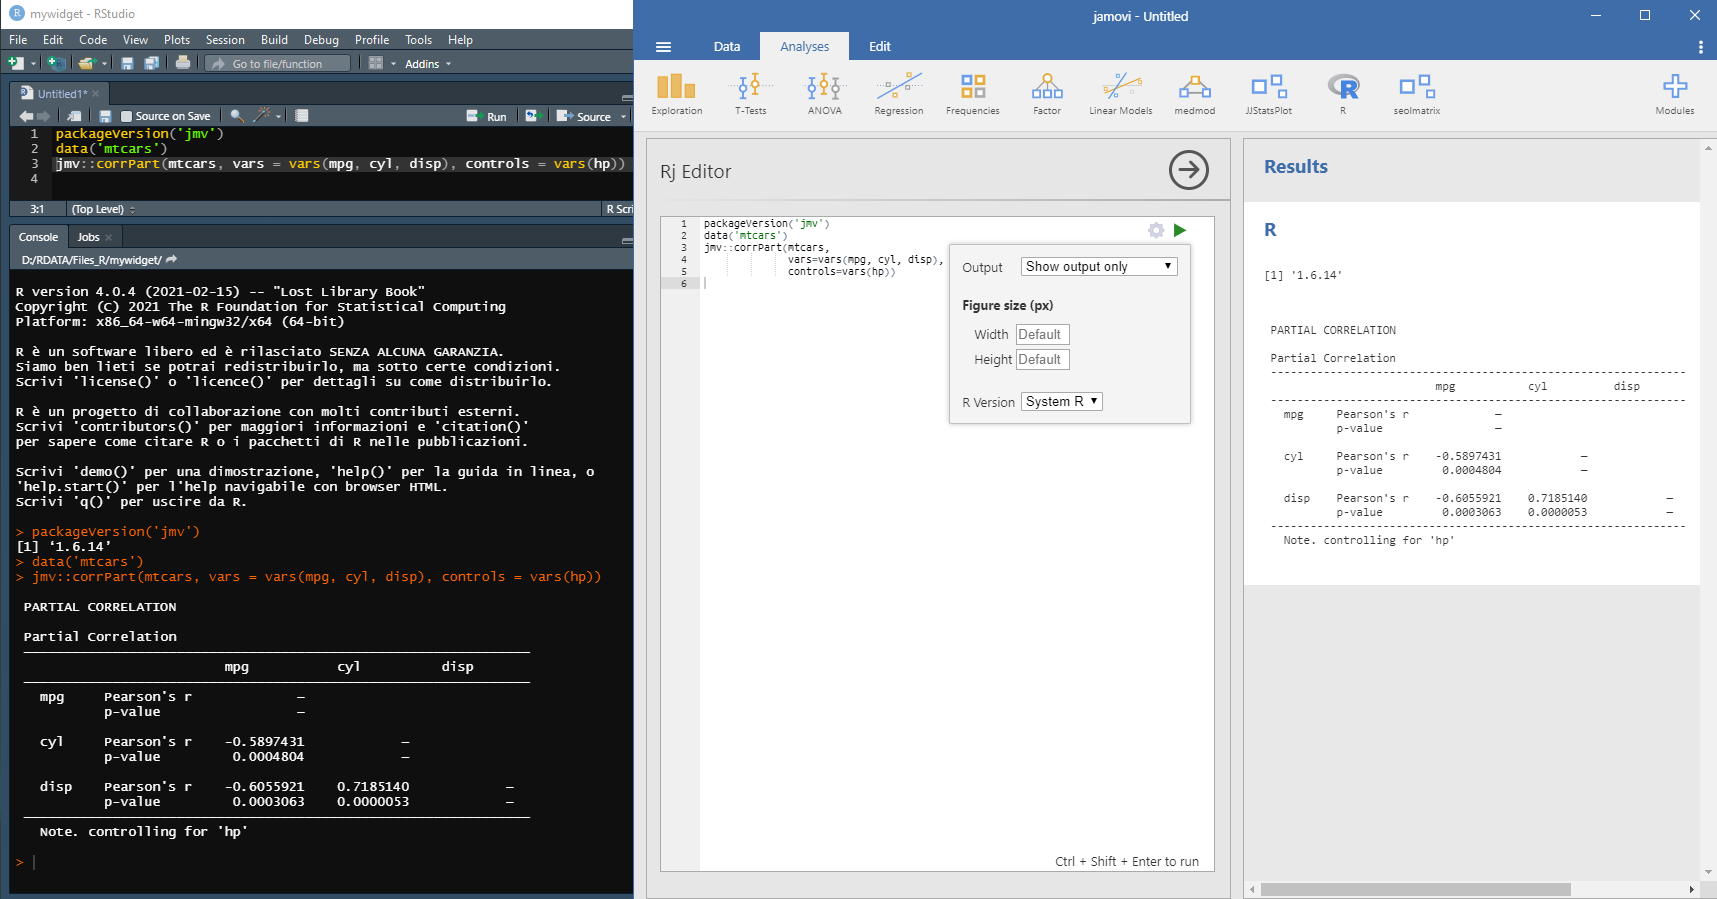Viewport: 1717px width, 899px height.
Task: Toggle the Source on Save checkbox
Action: click(x=126, y=116)
